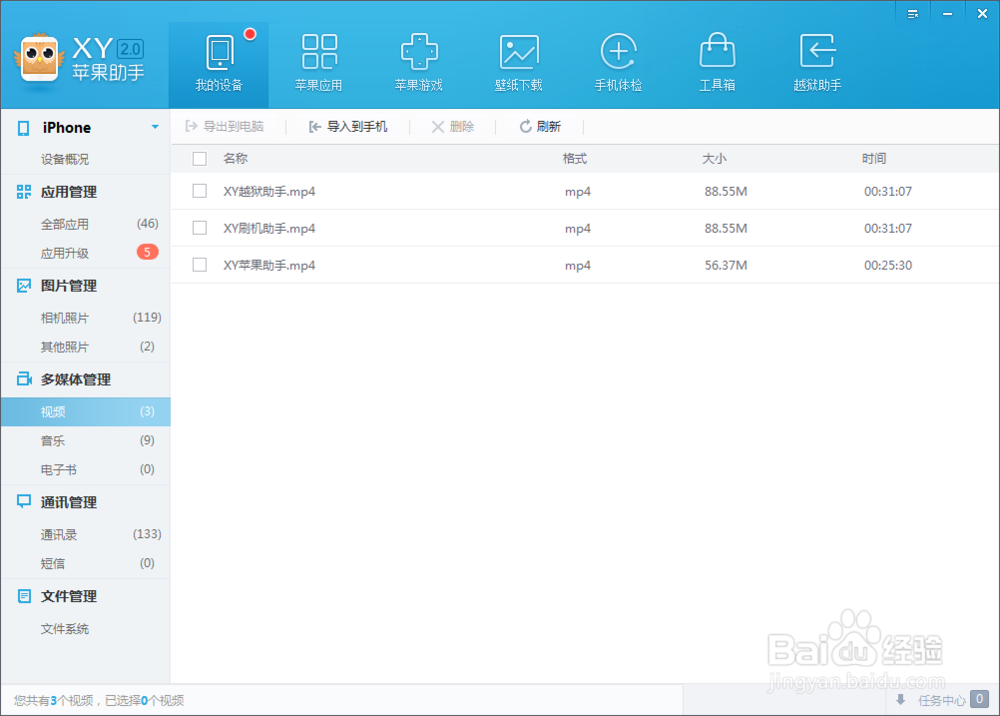Click the 图片管理 section icon

click(24, 286)
